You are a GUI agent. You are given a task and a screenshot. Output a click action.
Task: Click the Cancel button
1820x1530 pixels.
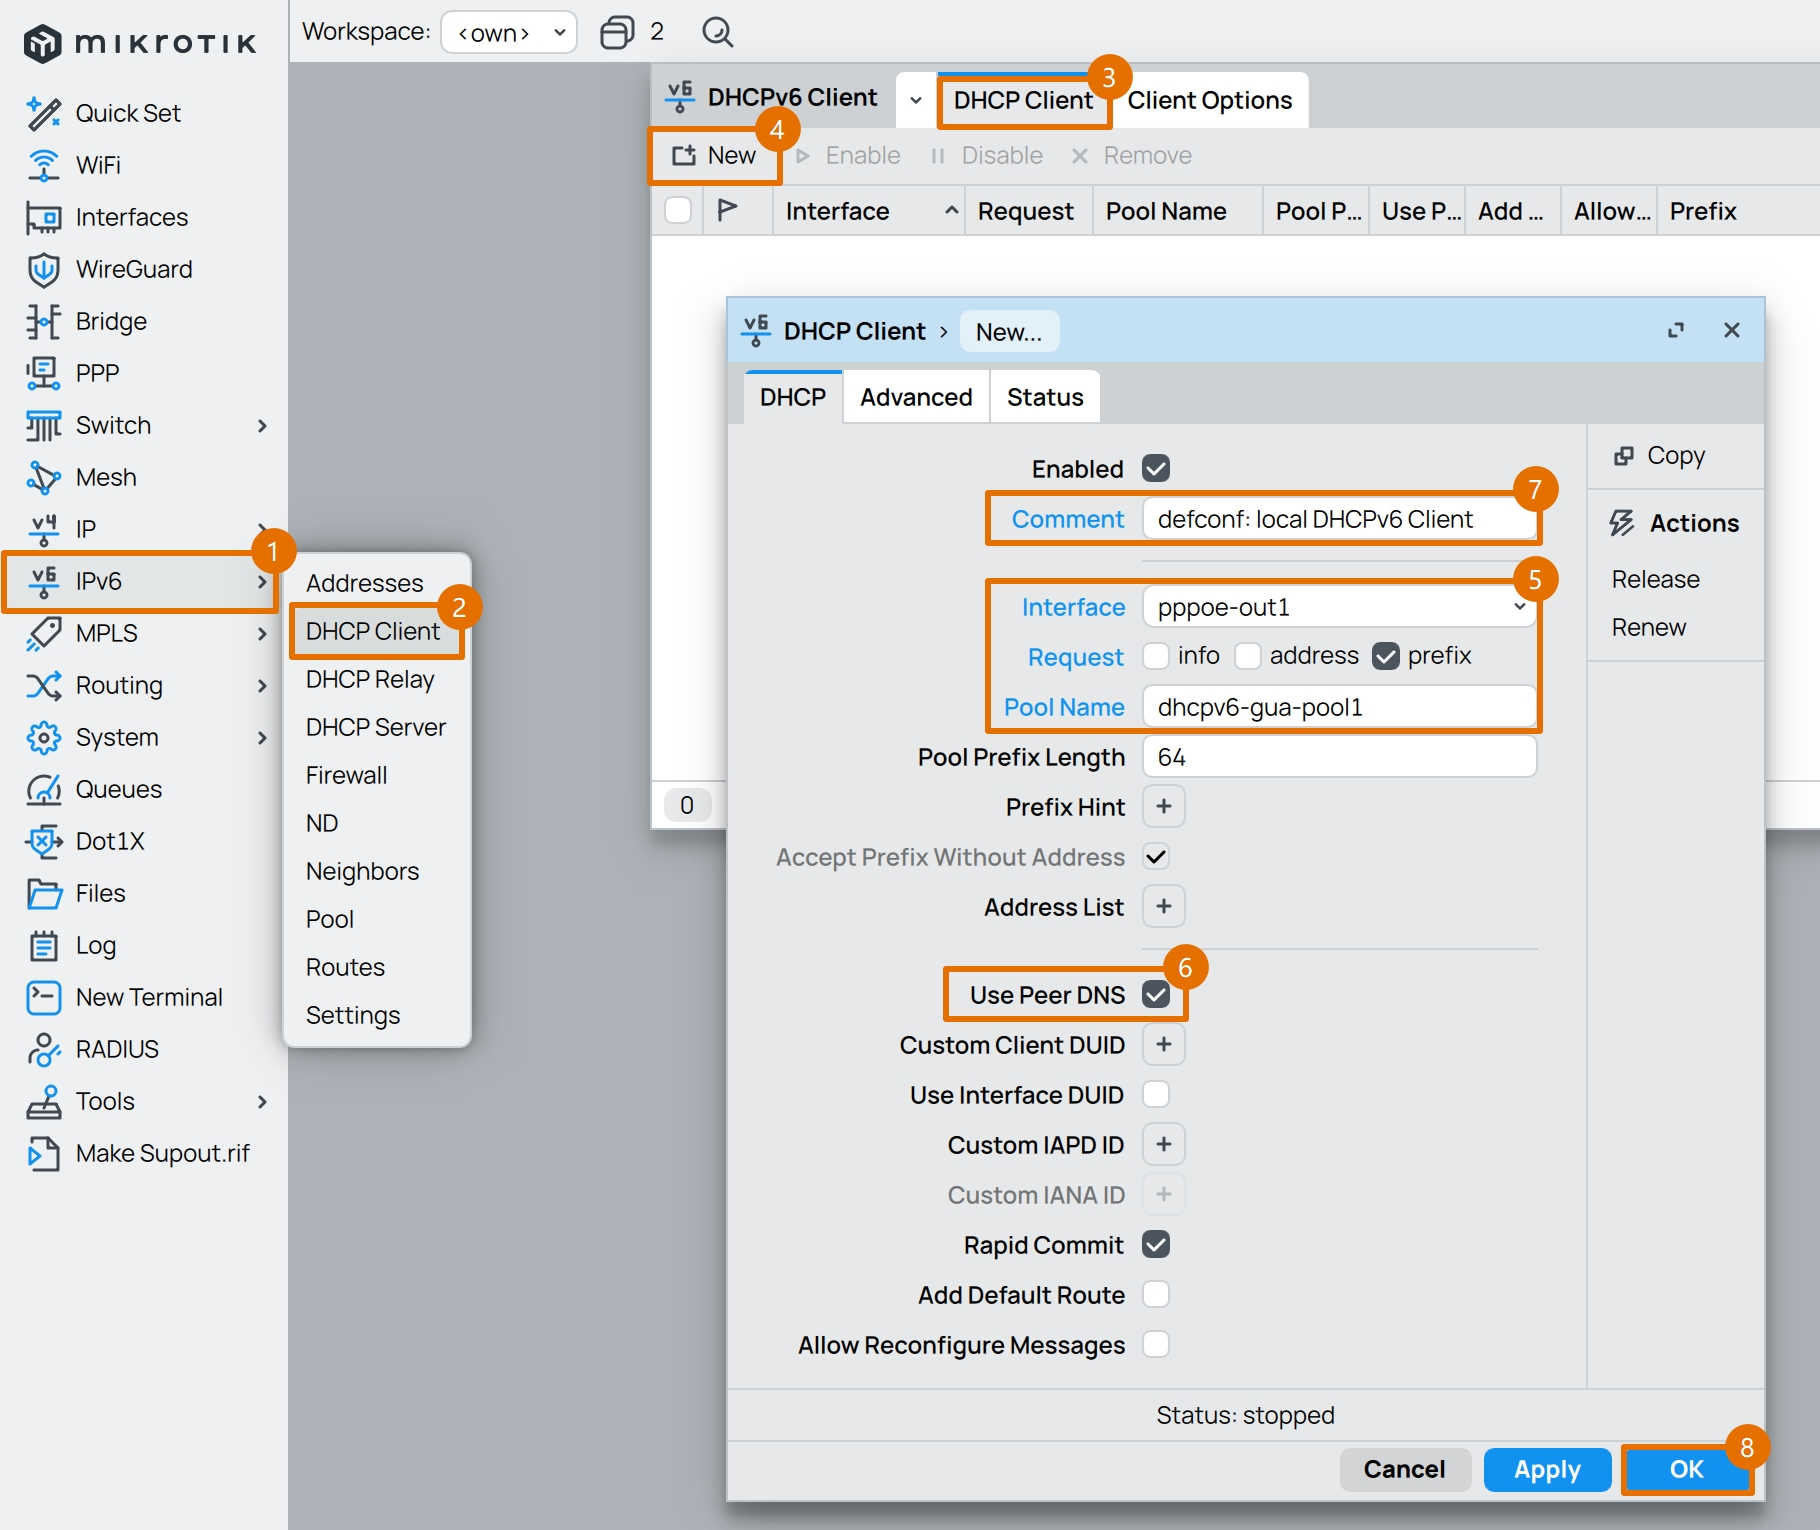coord(1404,1469)
